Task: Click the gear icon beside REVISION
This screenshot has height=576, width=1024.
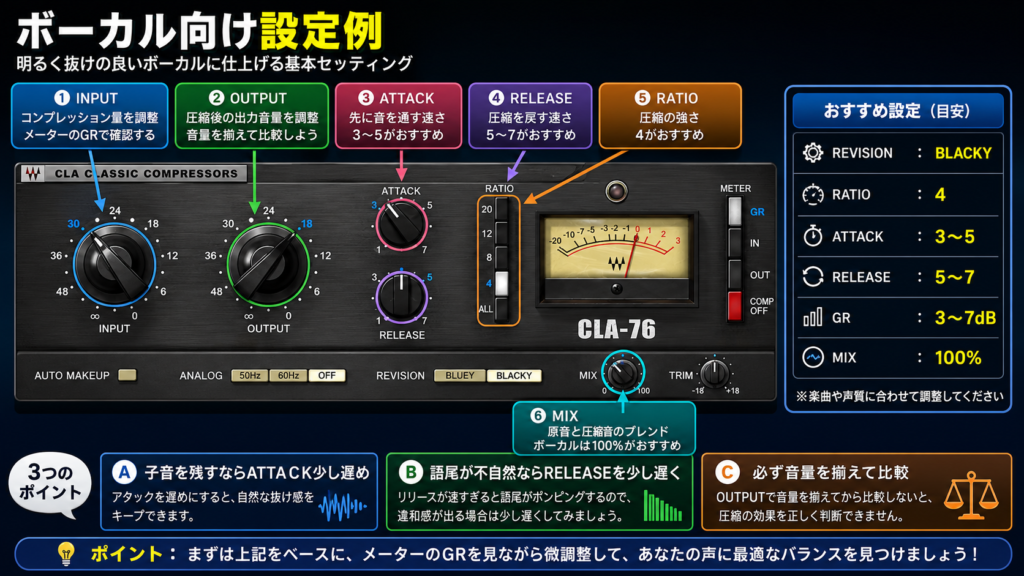Action: pyautogui.click(x=813, y=153)
